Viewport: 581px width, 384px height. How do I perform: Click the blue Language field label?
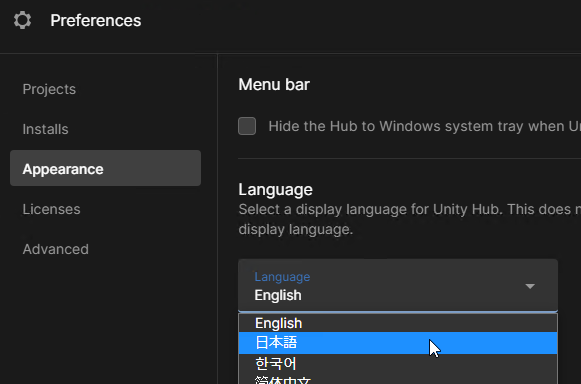(x=282, y=277)
